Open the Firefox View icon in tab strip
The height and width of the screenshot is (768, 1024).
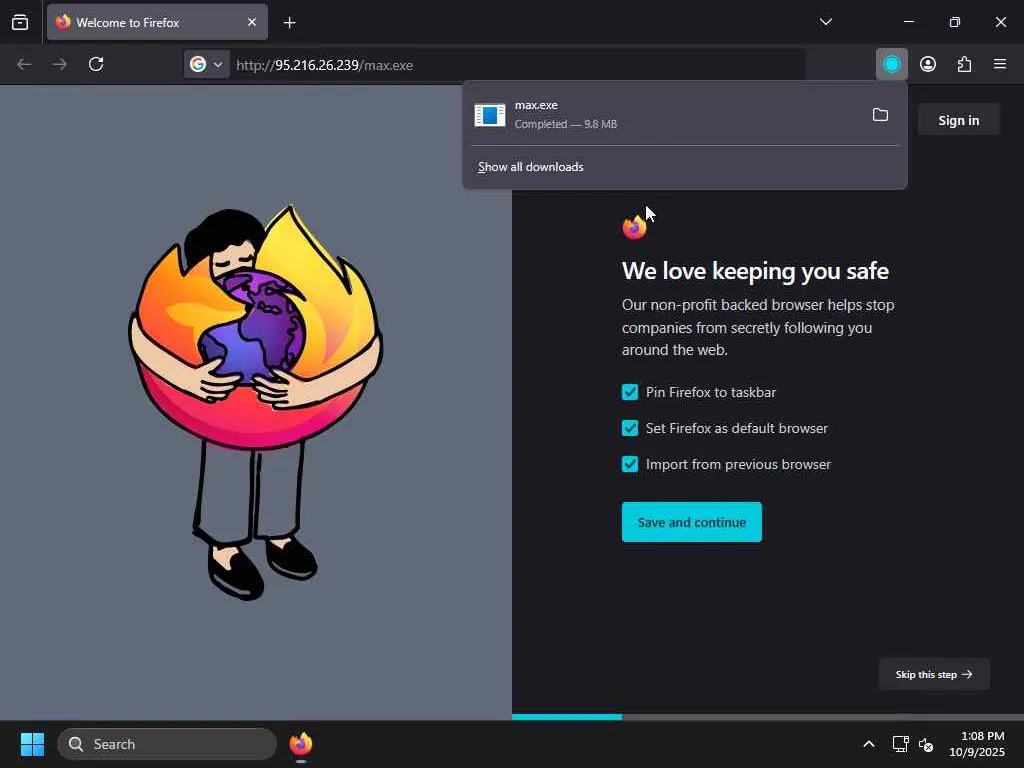20,22
